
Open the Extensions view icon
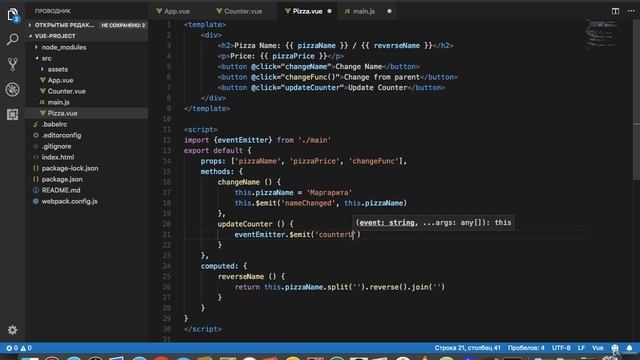(x=13, y=114)
